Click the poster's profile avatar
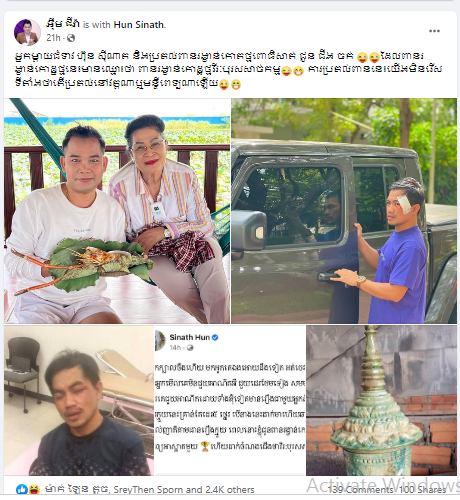Viewport: 460px width, 500px height. pyautogui.click(x=27, y=32)
